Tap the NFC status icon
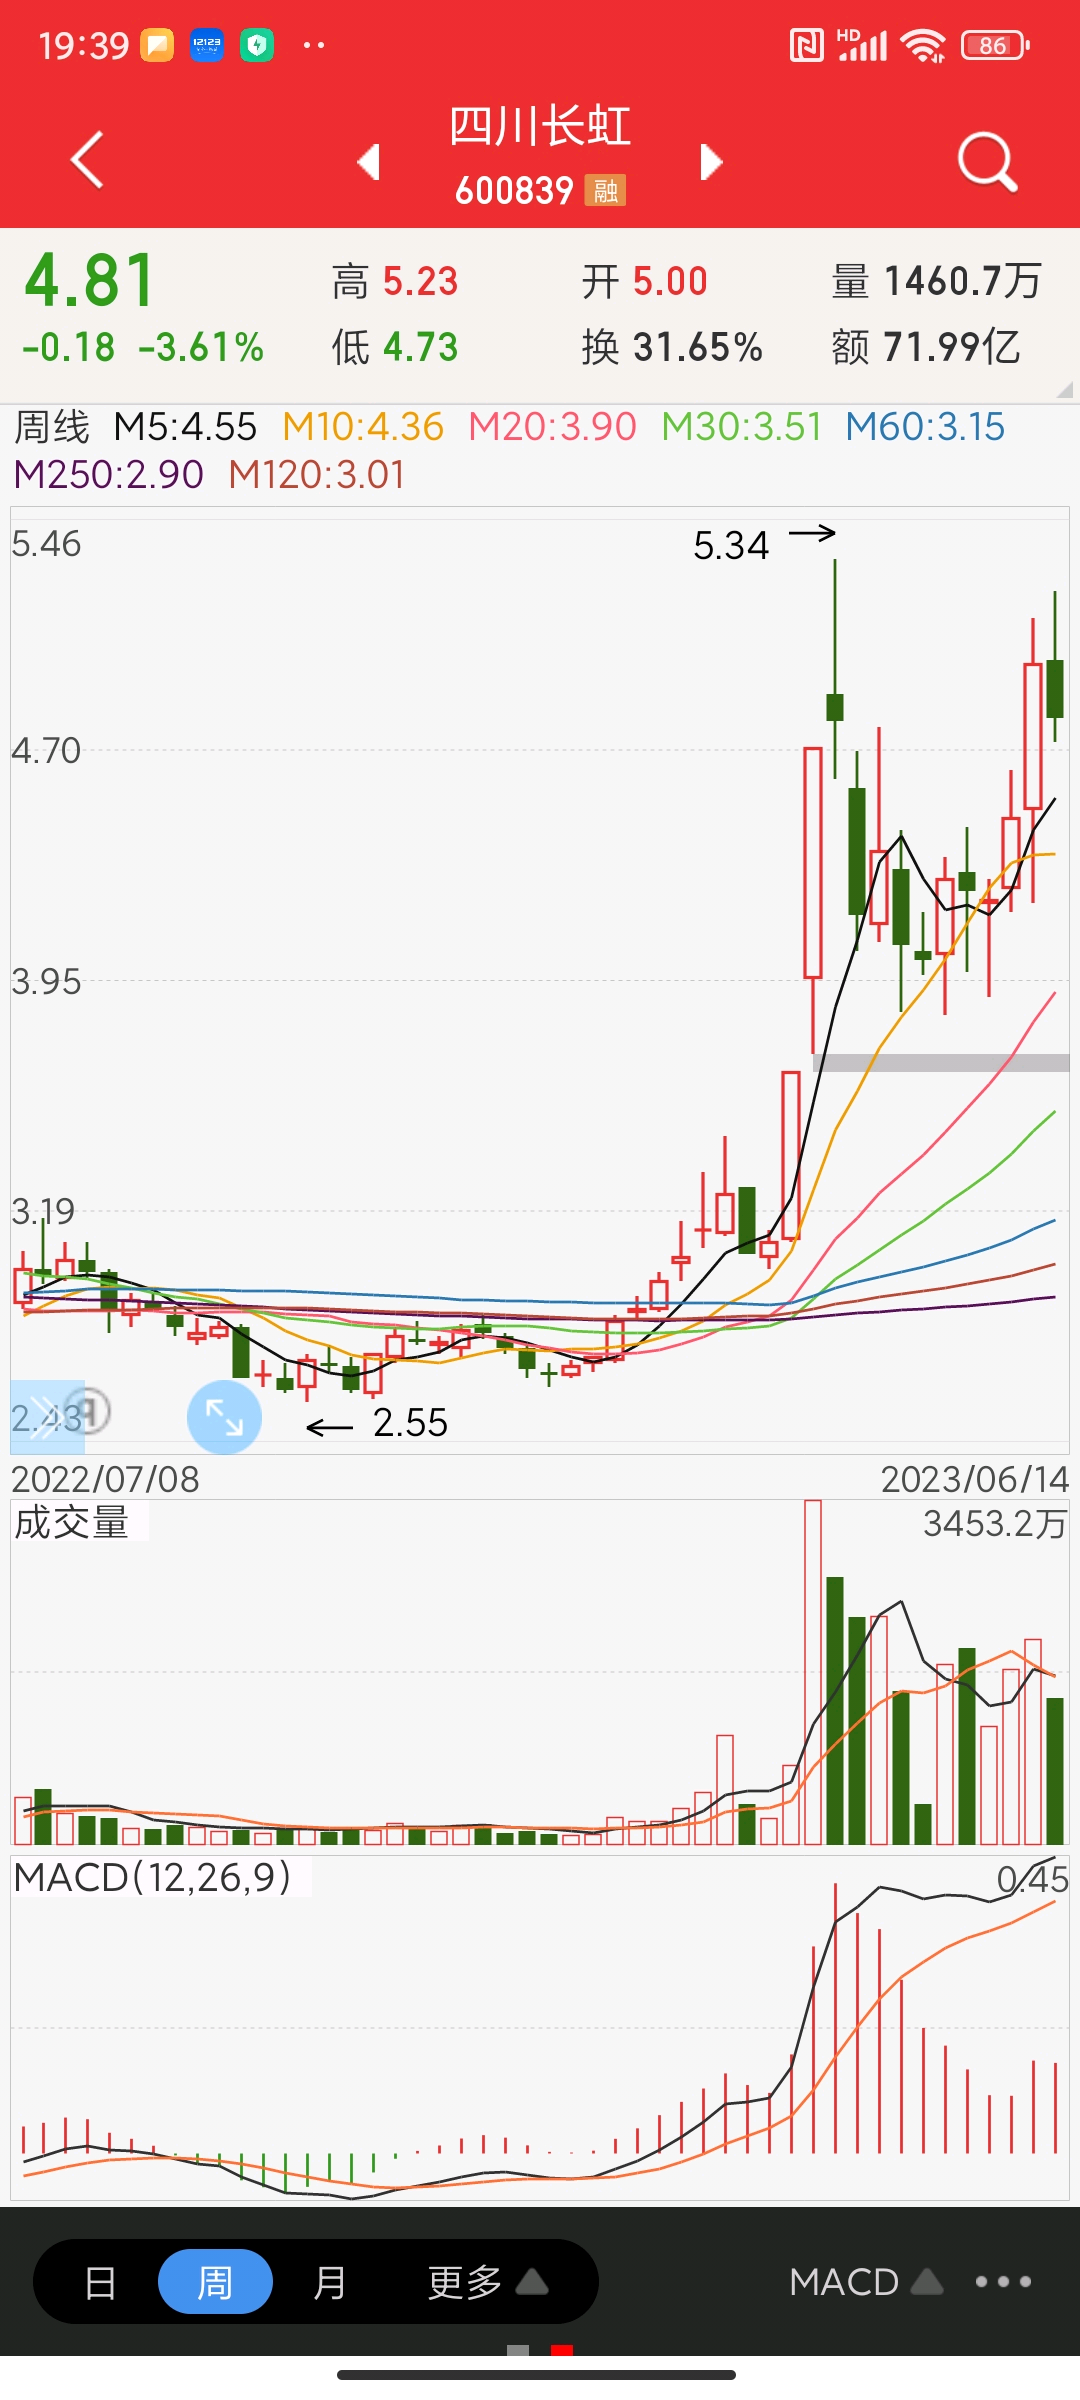Viewport: 1080px width, 2400px height. pyautogui.click(x=806, y=45)
